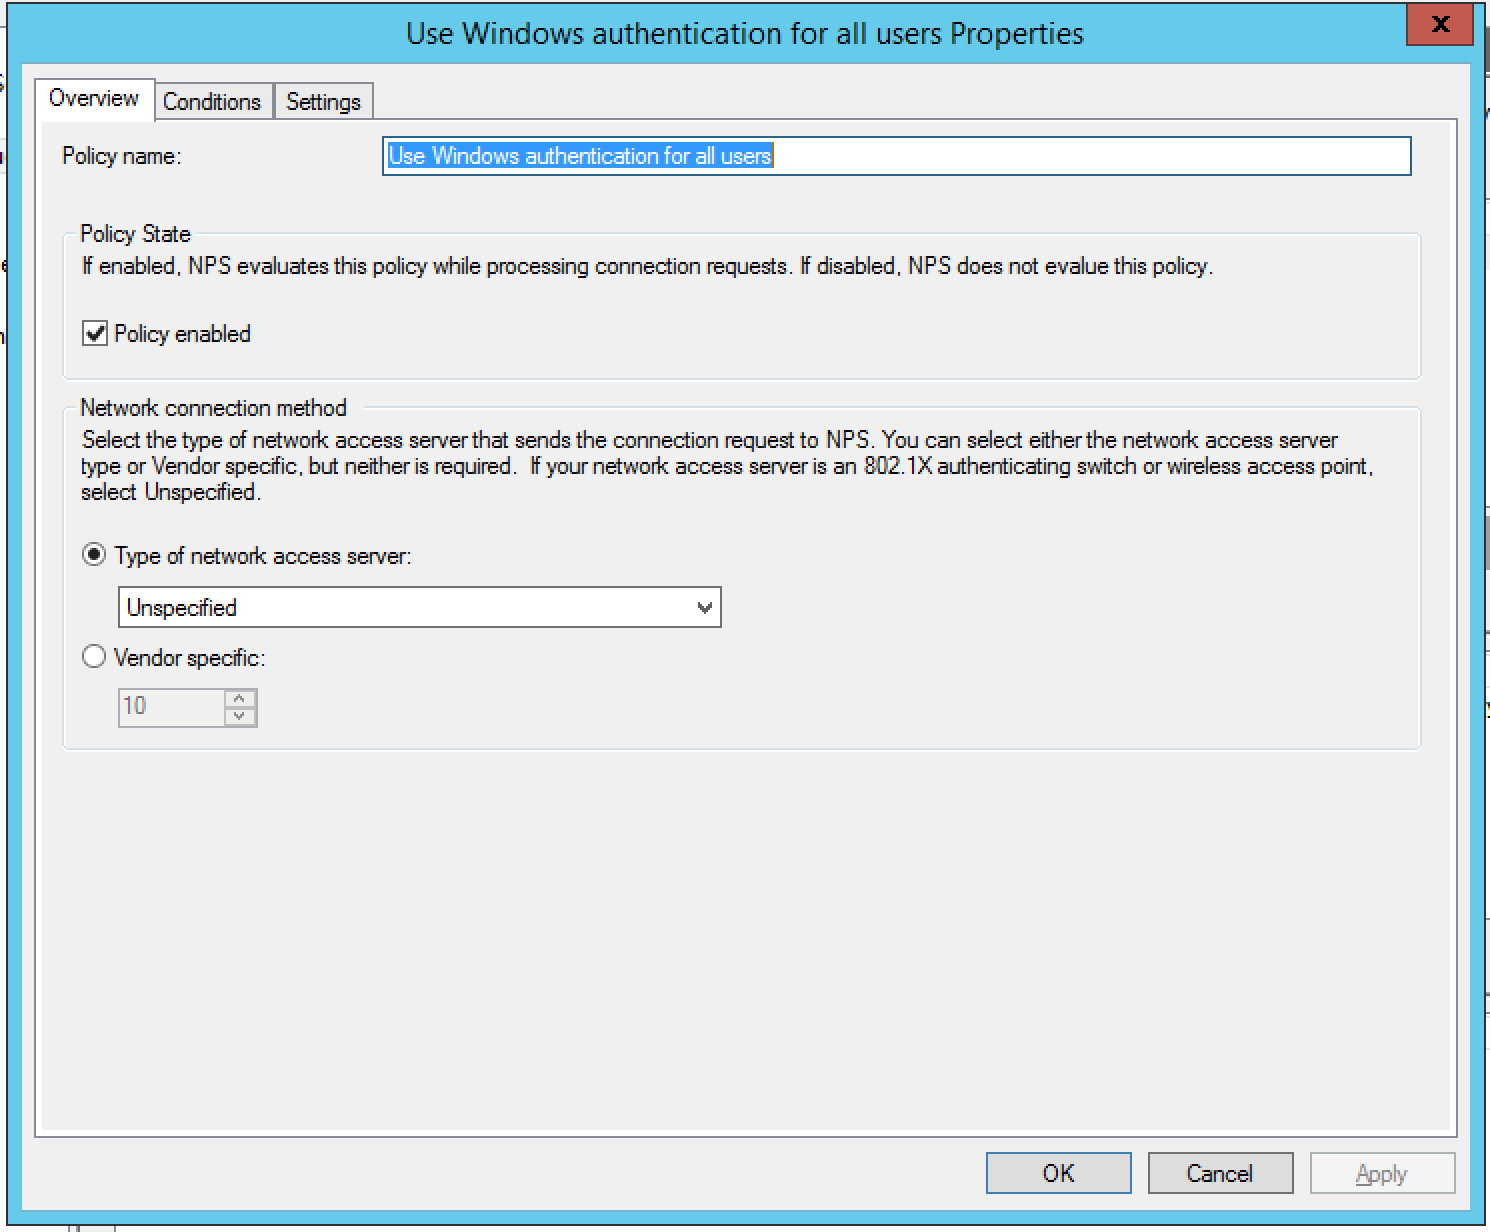Choose the Vendor specific radio option

click(x=94, y=657)
